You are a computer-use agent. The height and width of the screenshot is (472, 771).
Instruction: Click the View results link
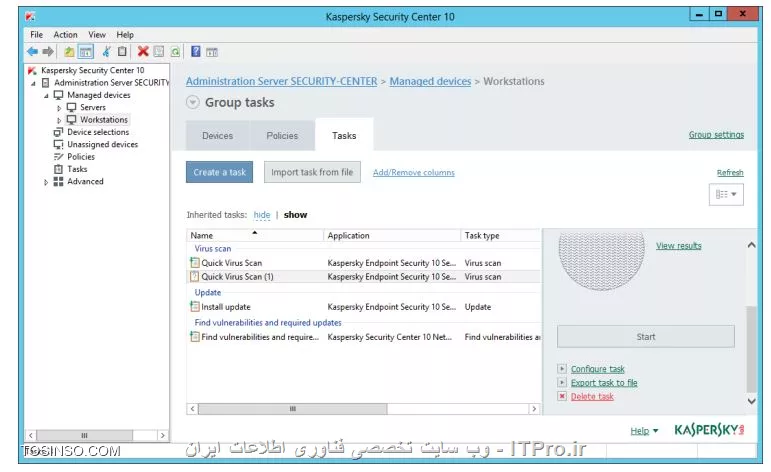tap(679, 246)
